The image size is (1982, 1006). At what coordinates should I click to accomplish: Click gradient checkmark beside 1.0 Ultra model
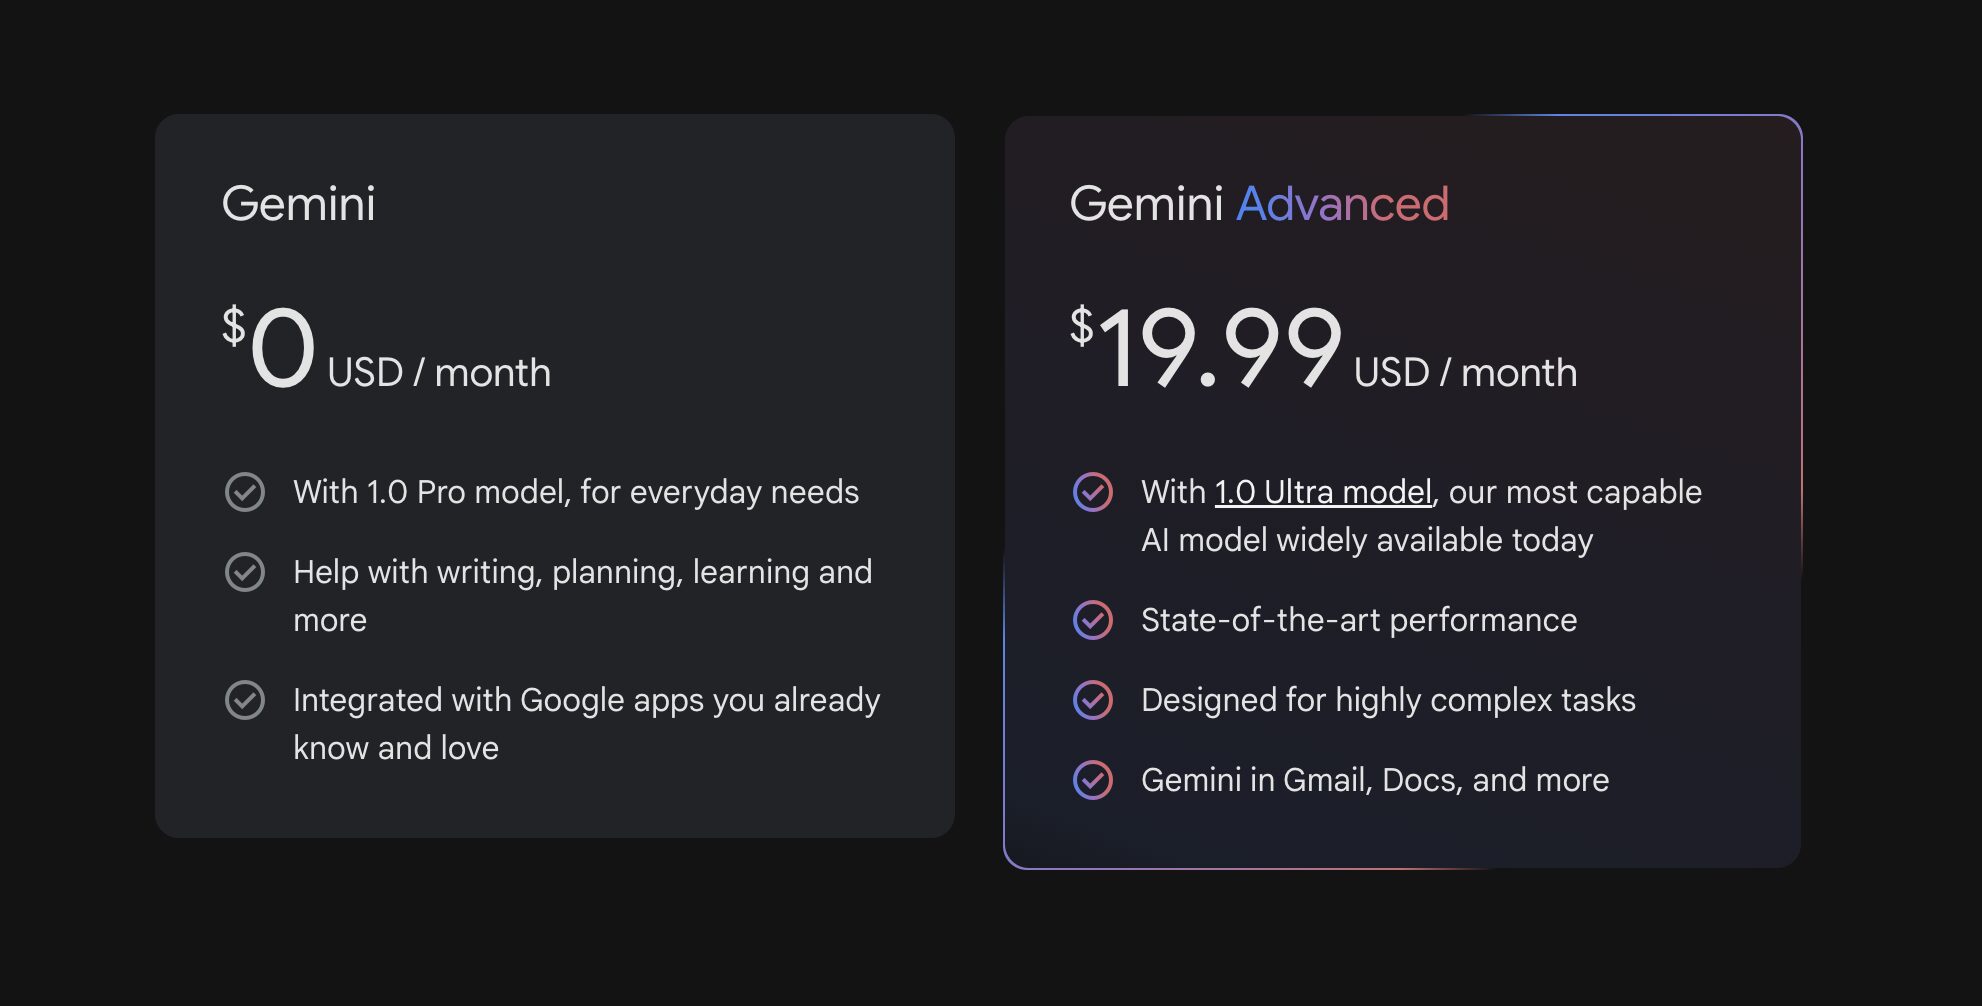pyautogui.click(x=1093, y=492)
